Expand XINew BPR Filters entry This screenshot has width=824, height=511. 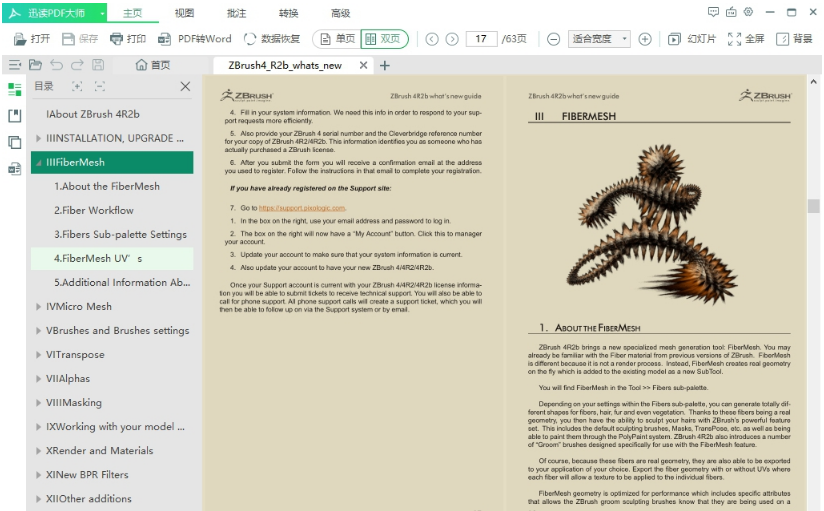[x=38, y=475]
